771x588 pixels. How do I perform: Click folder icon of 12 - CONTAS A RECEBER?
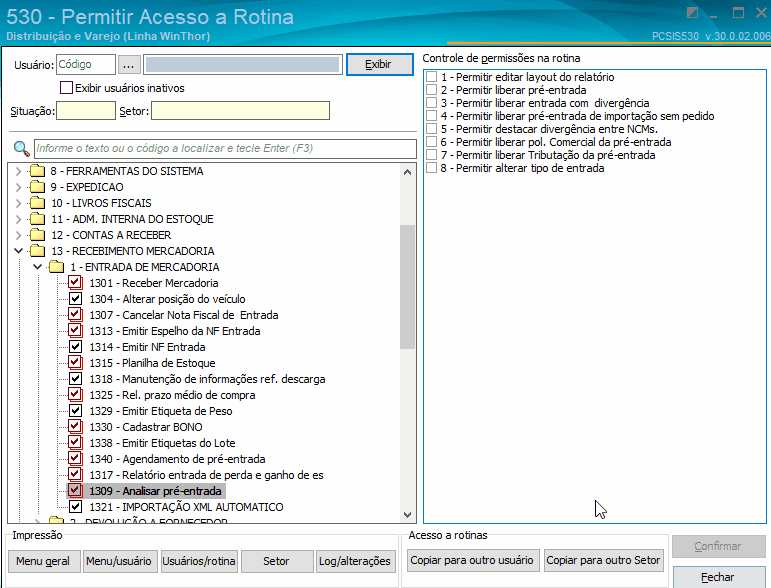click(x=37, y=235)
